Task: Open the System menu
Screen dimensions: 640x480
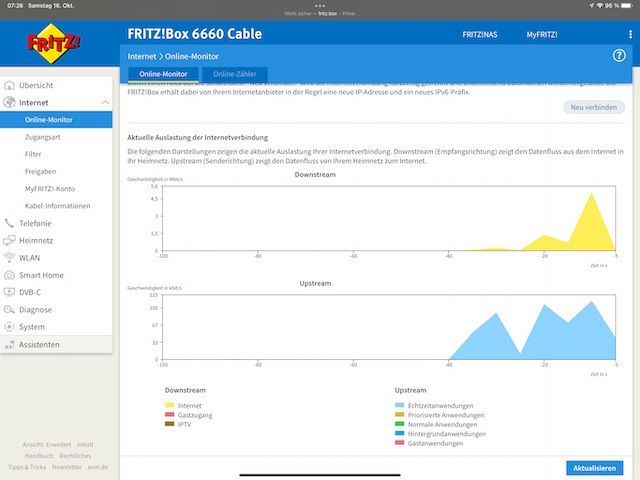Action: [32, 327]
